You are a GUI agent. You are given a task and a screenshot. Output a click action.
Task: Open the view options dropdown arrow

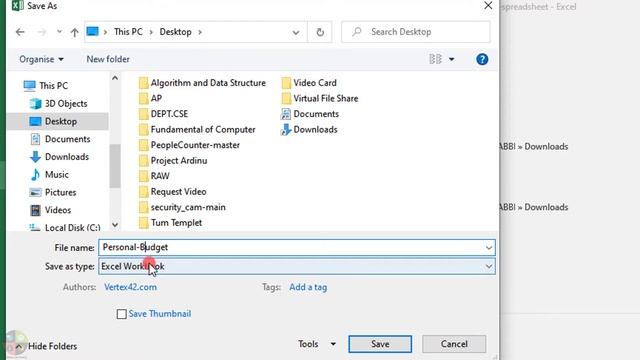click(x=451, y=60)
